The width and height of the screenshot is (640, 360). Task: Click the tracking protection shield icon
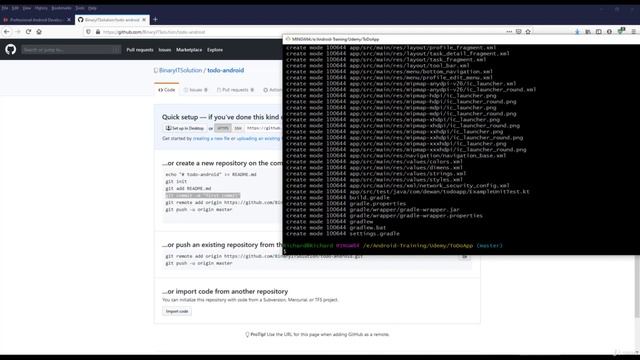pos(89,32)
